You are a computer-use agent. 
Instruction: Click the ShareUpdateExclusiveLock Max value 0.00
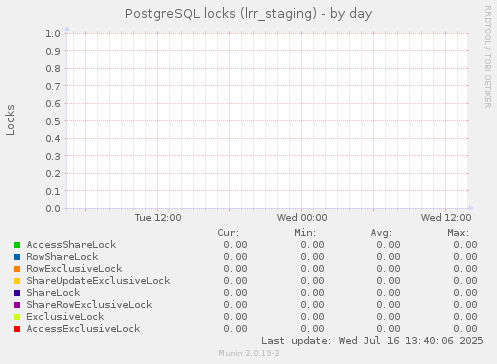465,281
